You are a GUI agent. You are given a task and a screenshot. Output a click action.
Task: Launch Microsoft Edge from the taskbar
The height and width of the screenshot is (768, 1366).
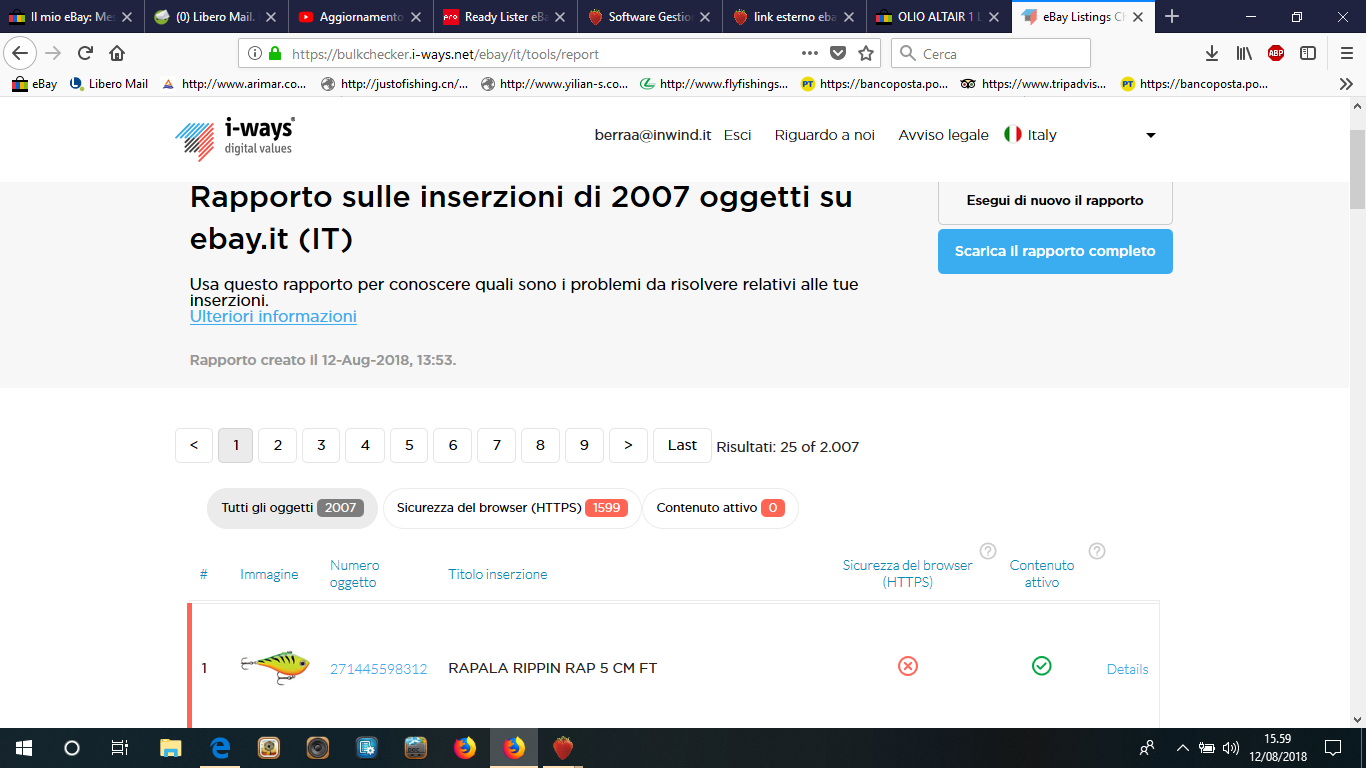[x=220, y=748]
